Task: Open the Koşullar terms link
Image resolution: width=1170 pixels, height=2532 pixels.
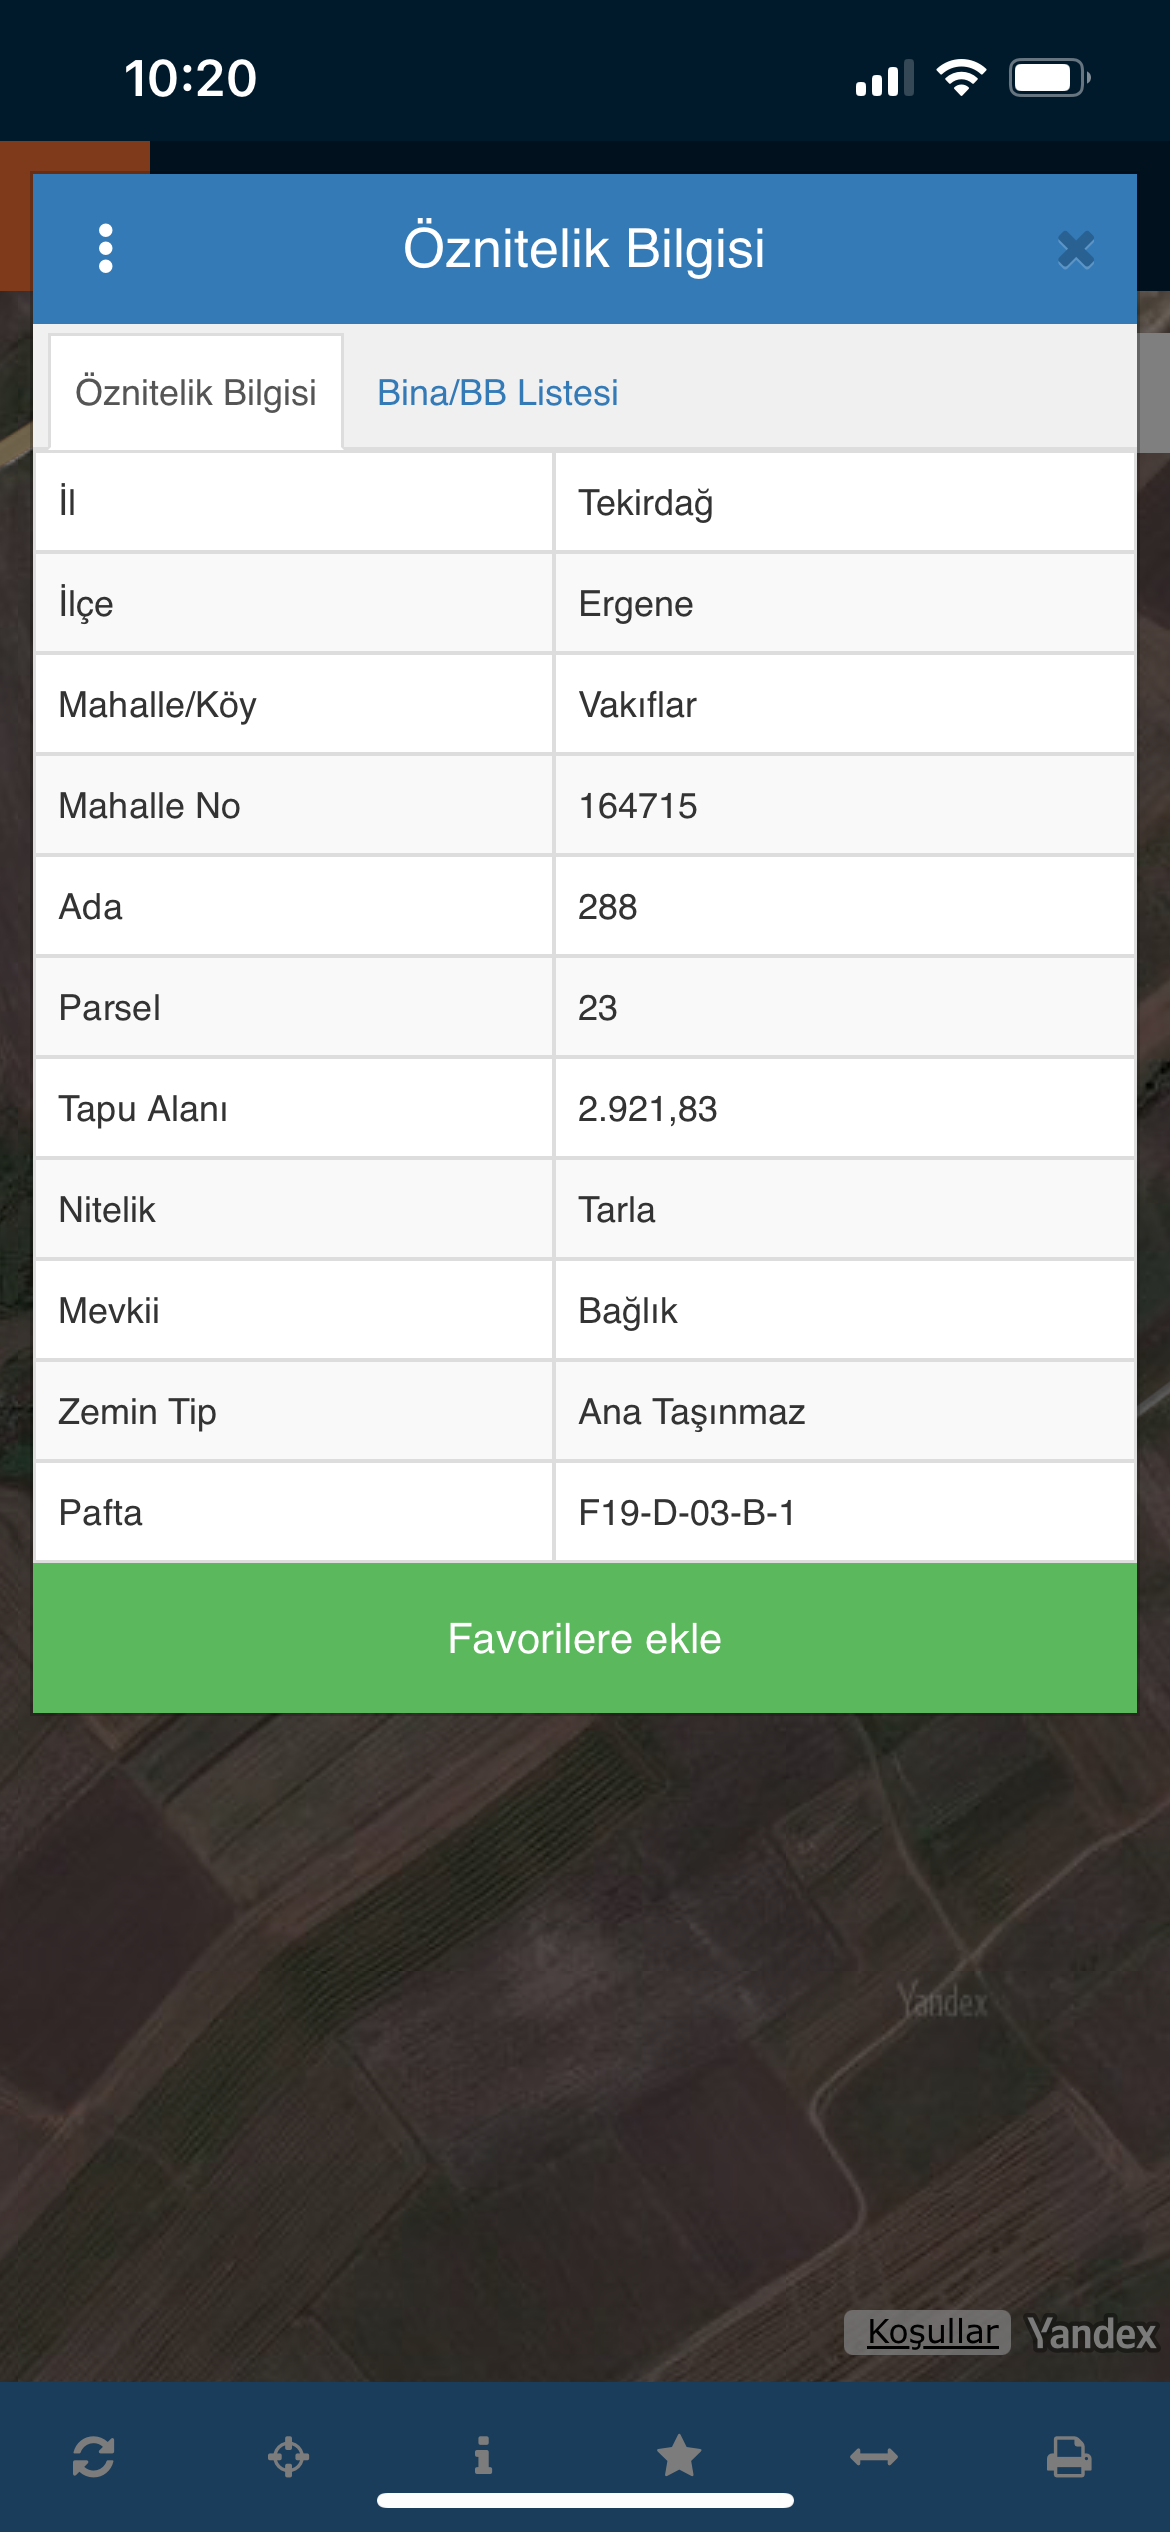Action: tap(931, 2332)
